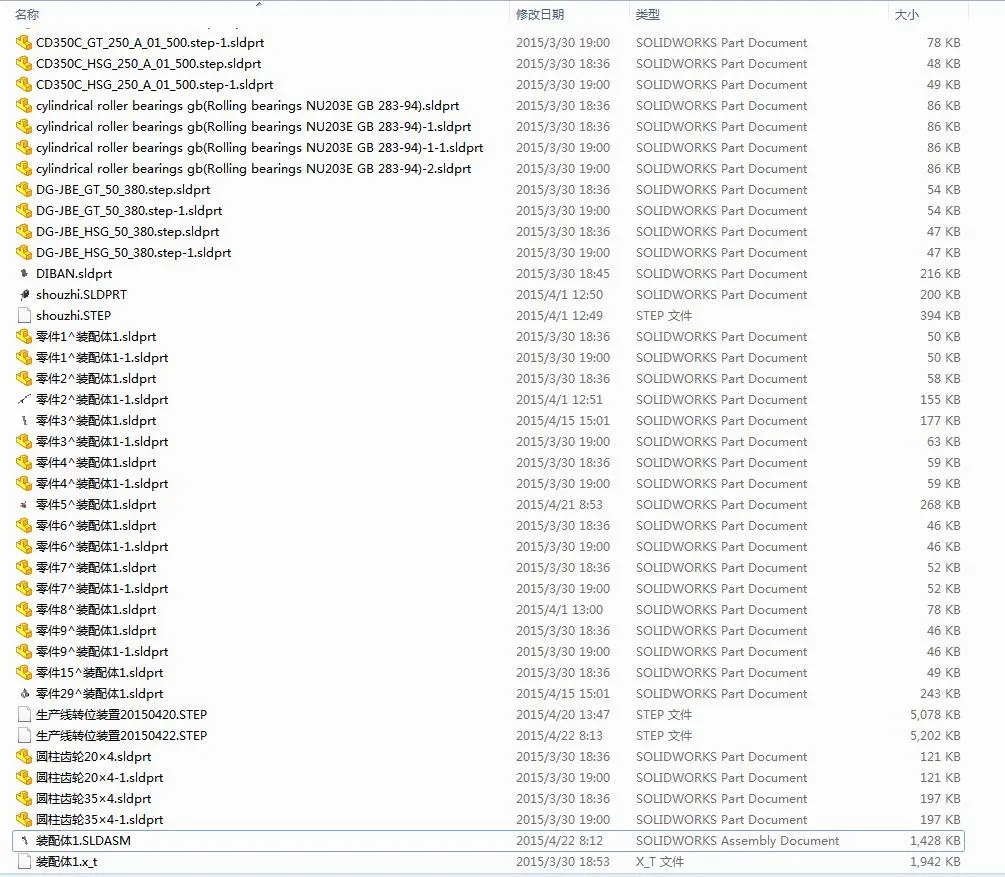The image size is (1005, 877).
Task: Click the preview icon of 零件3^装配体1.sldprt
Action: [x=24, y=421]
